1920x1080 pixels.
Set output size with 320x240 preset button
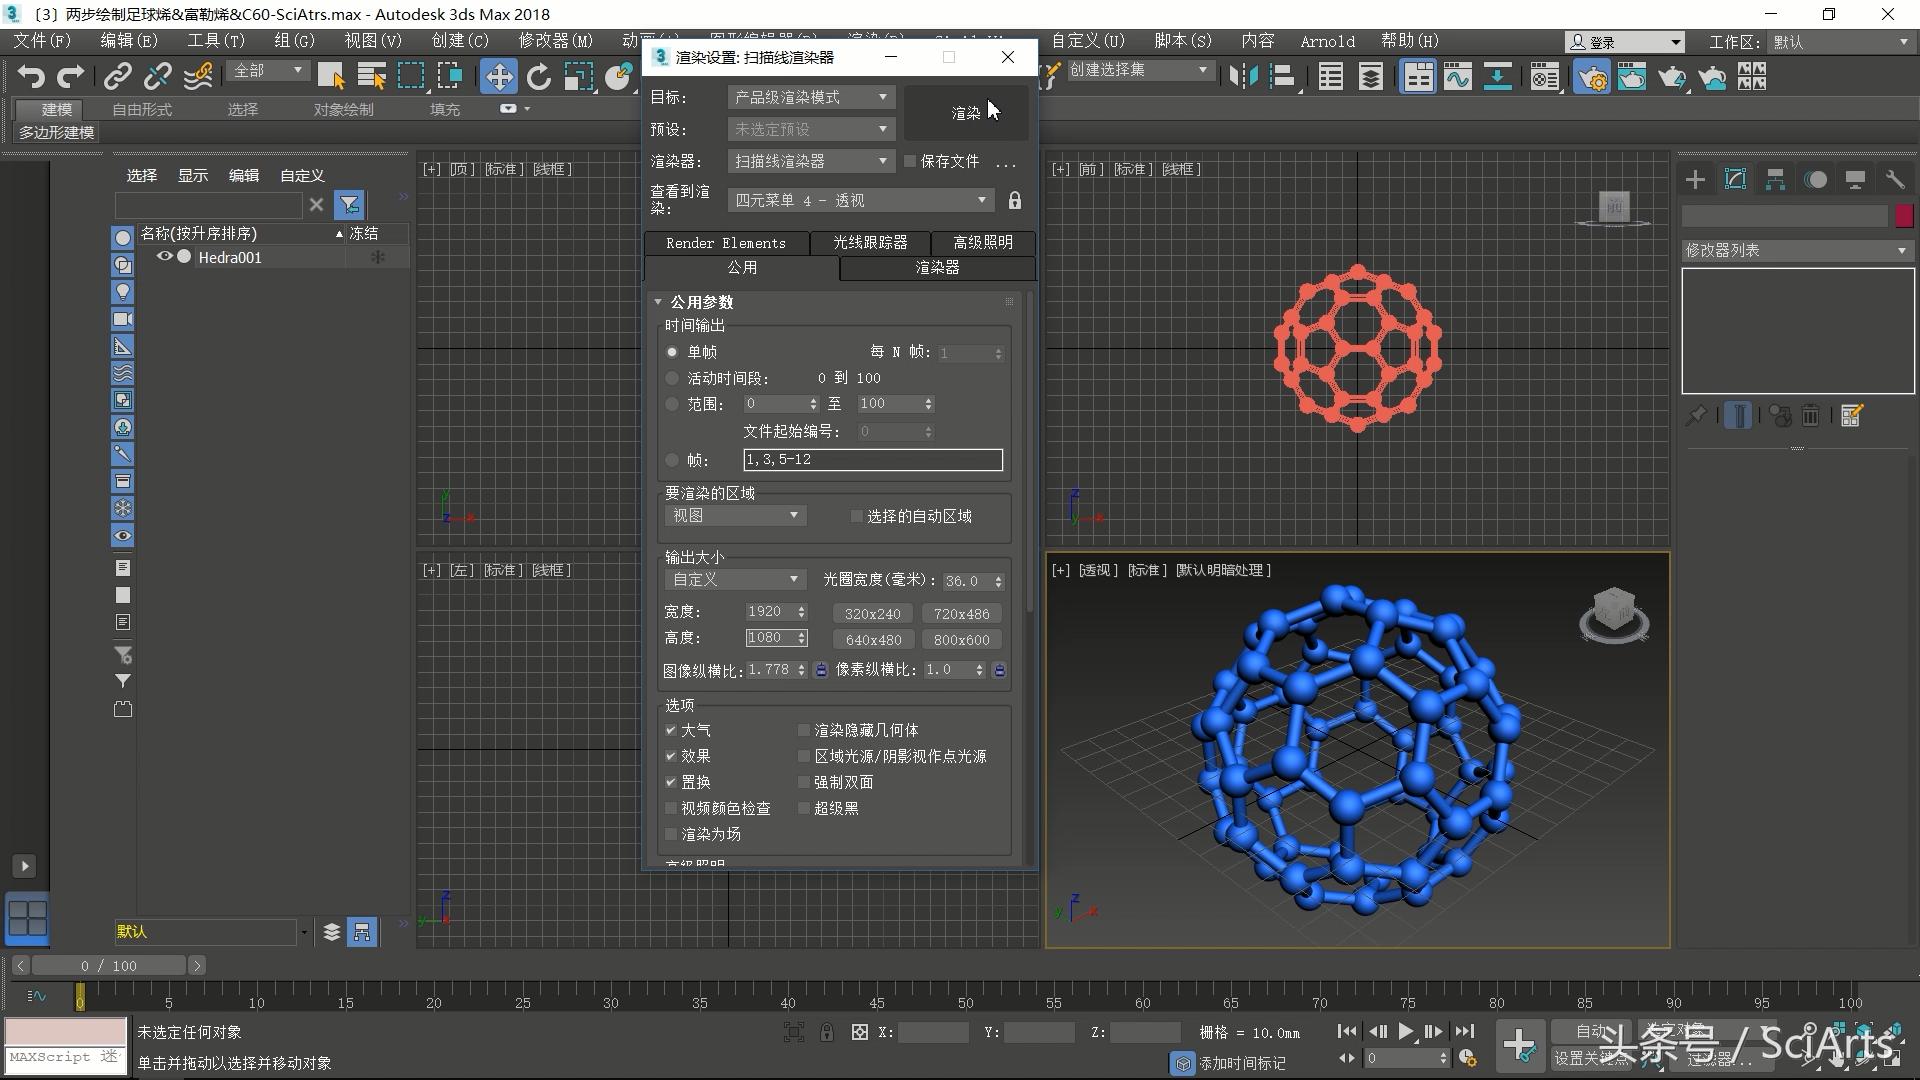pos(871,613)
